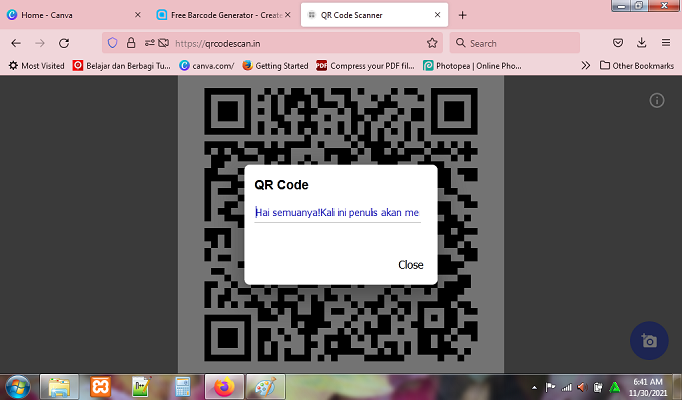The width and height of the screenshot is (682, 400).
Task: Open the notepad editor taskbar icon
Action: pyautogui.click(x=141, y=387)
